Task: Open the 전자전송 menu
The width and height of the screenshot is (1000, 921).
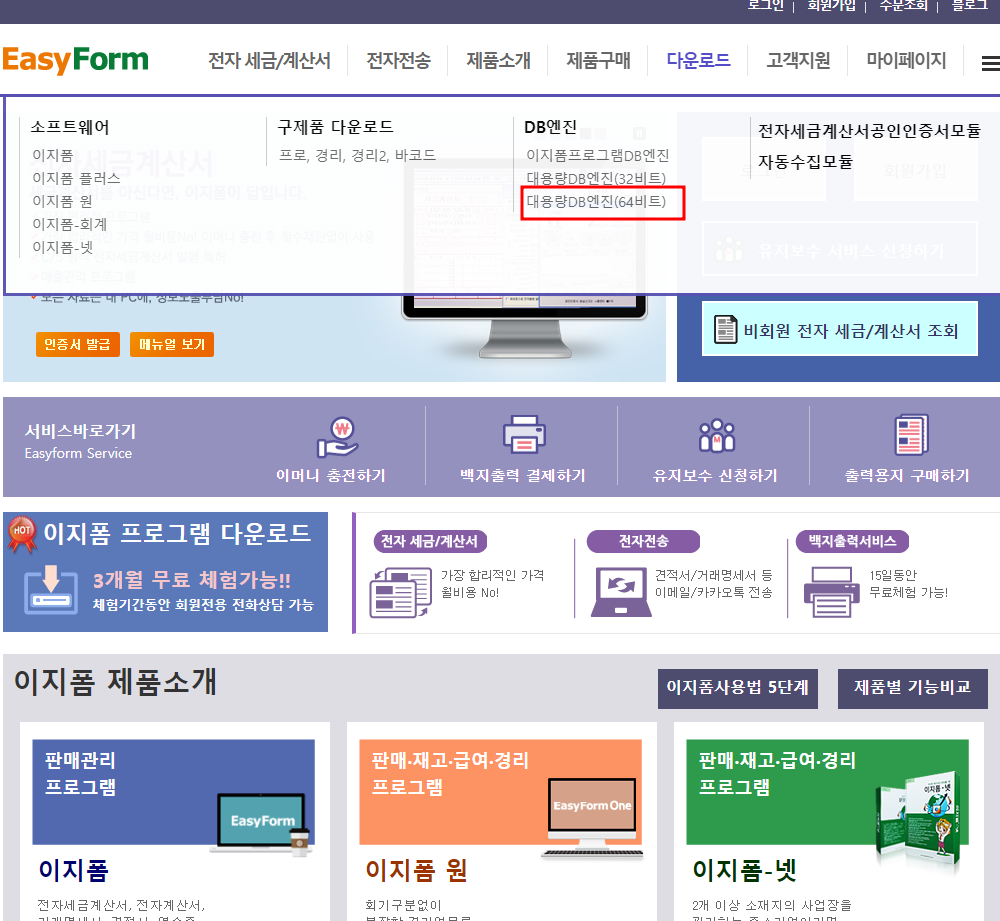Action: point(399,61)
